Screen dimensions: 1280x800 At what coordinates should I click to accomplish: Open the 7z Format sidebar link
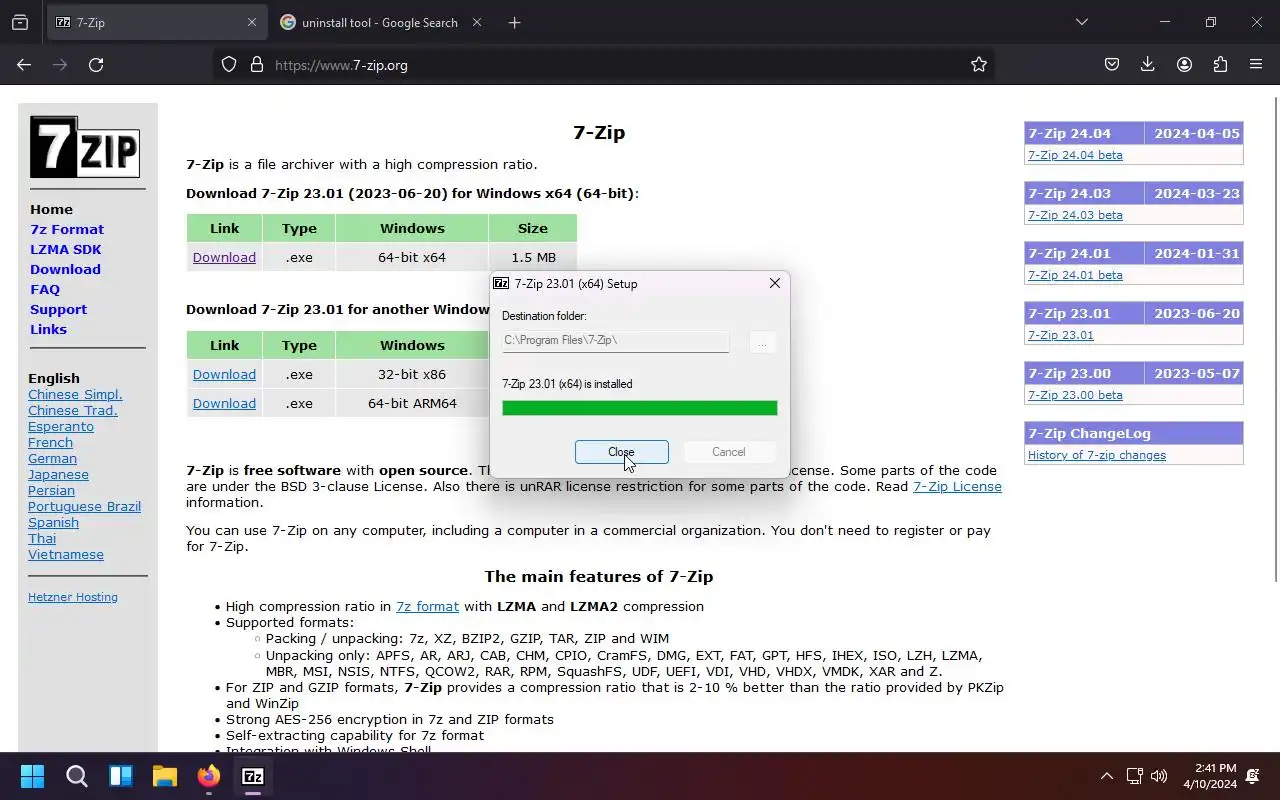(67, 229)
